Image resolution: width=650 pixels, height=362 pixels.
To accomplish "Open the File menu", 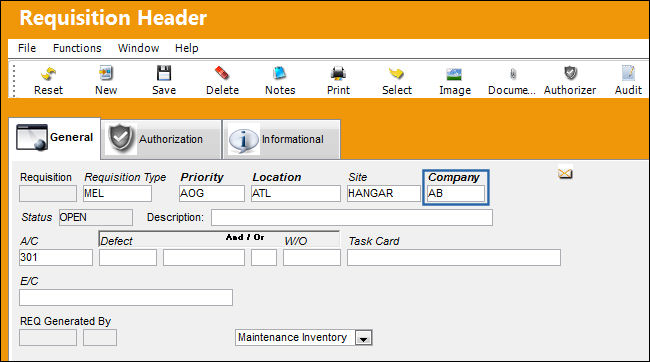I will (27, 48).
